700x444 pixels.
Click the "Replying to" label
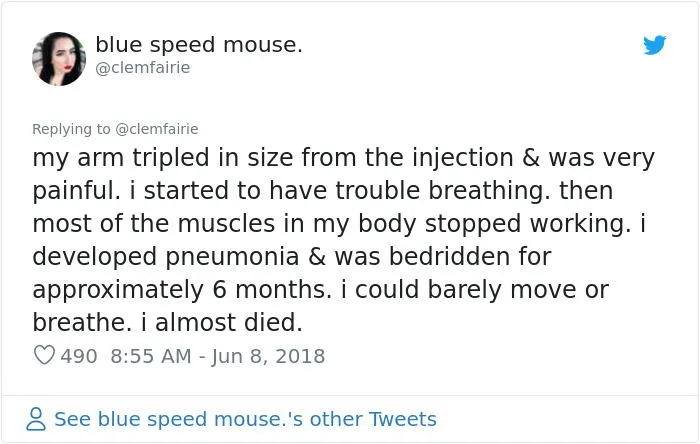pos(72,129)
